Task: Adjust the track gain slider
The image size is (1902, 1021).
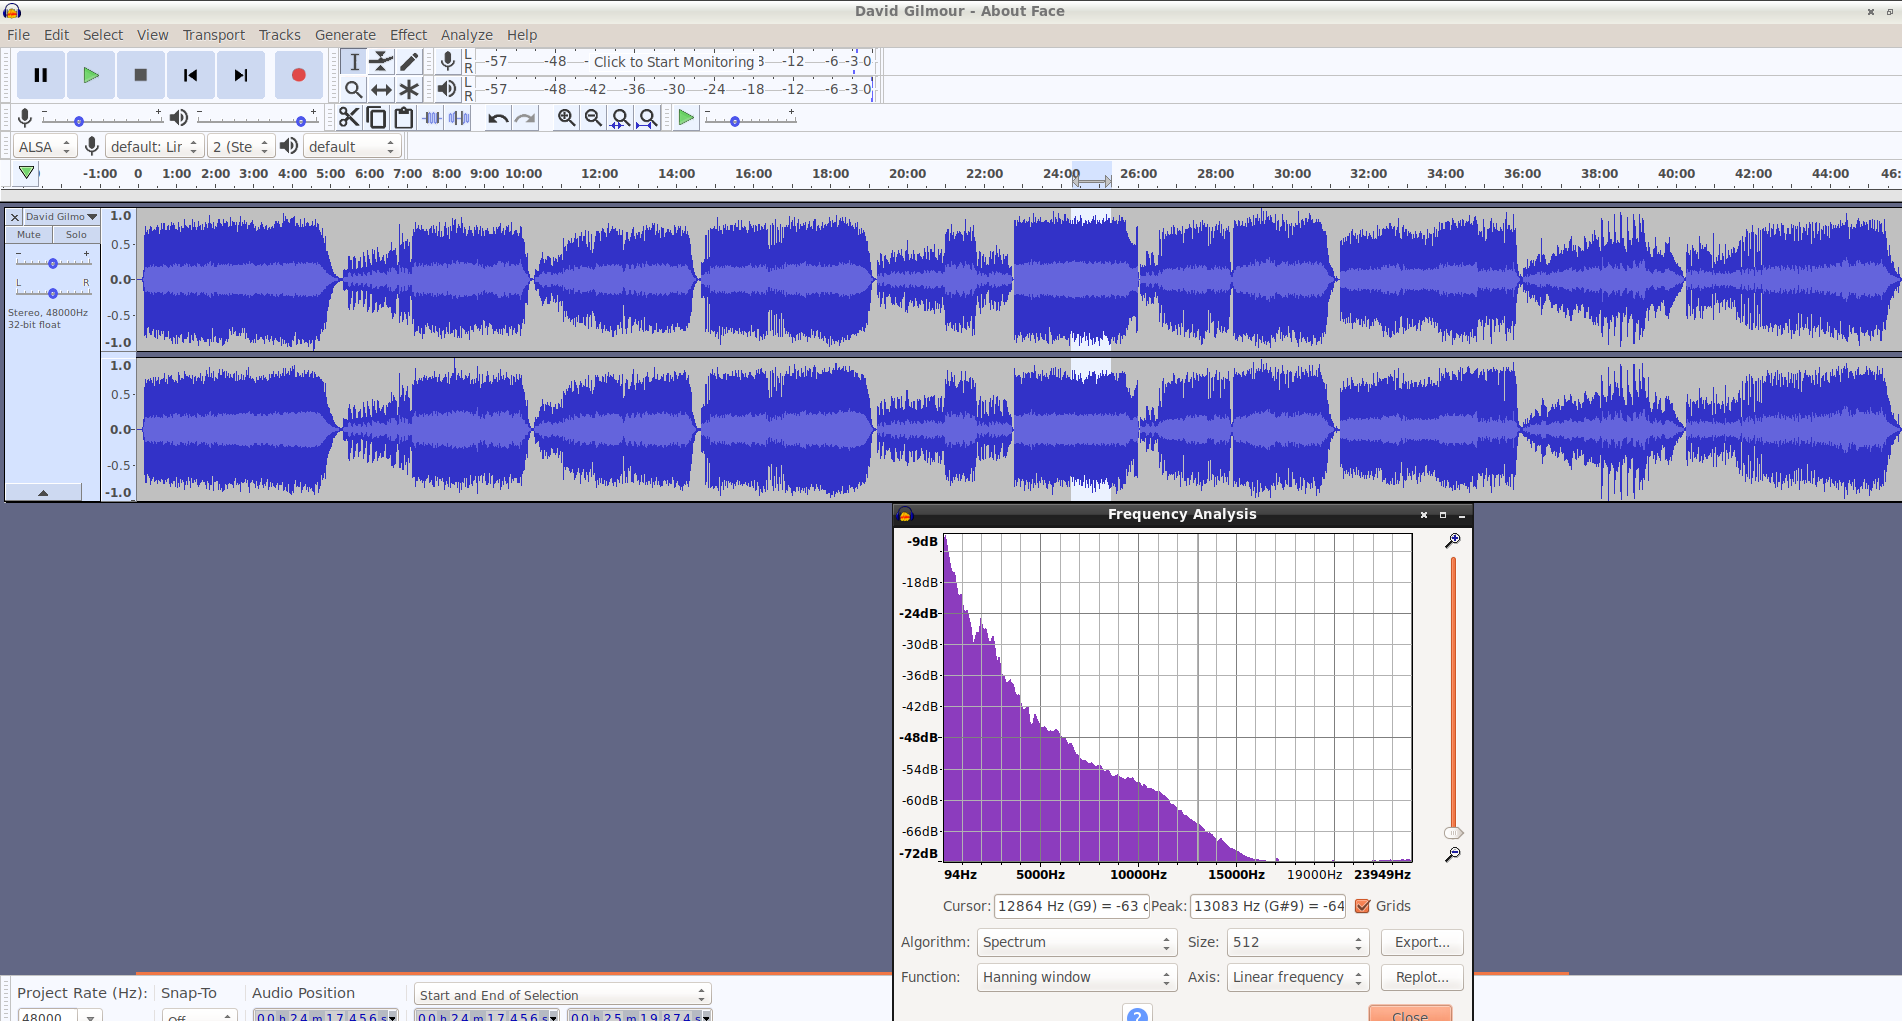Action: click(x=53, y=263)
